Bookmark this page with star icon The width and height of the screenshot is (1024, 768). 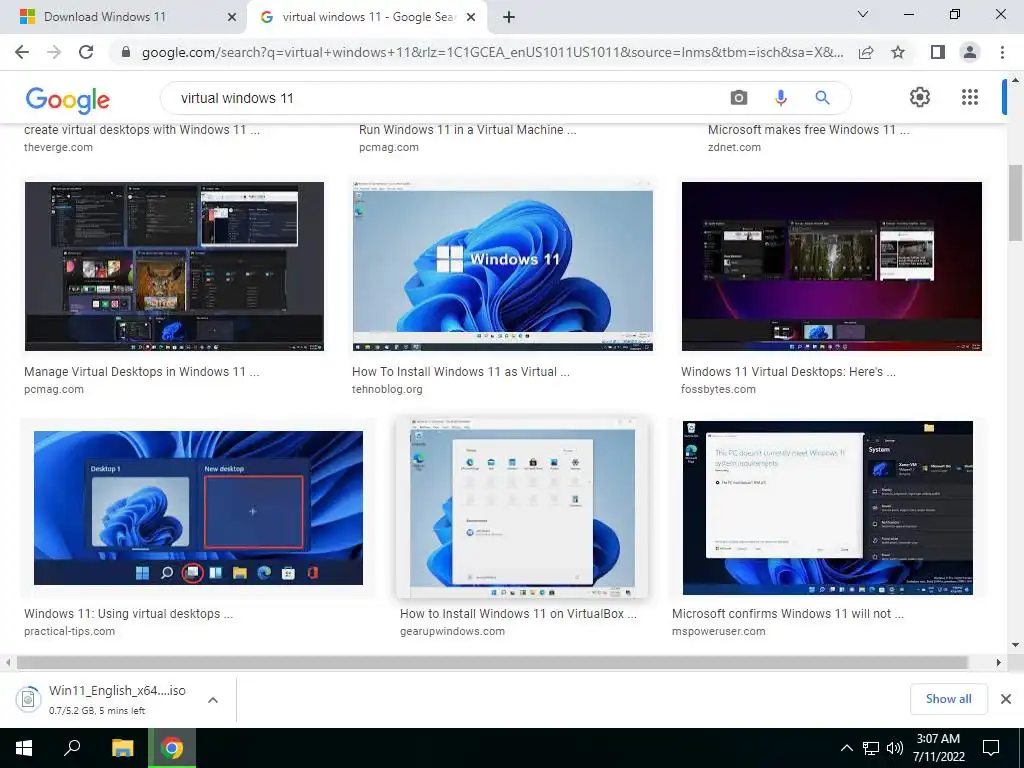898,52
